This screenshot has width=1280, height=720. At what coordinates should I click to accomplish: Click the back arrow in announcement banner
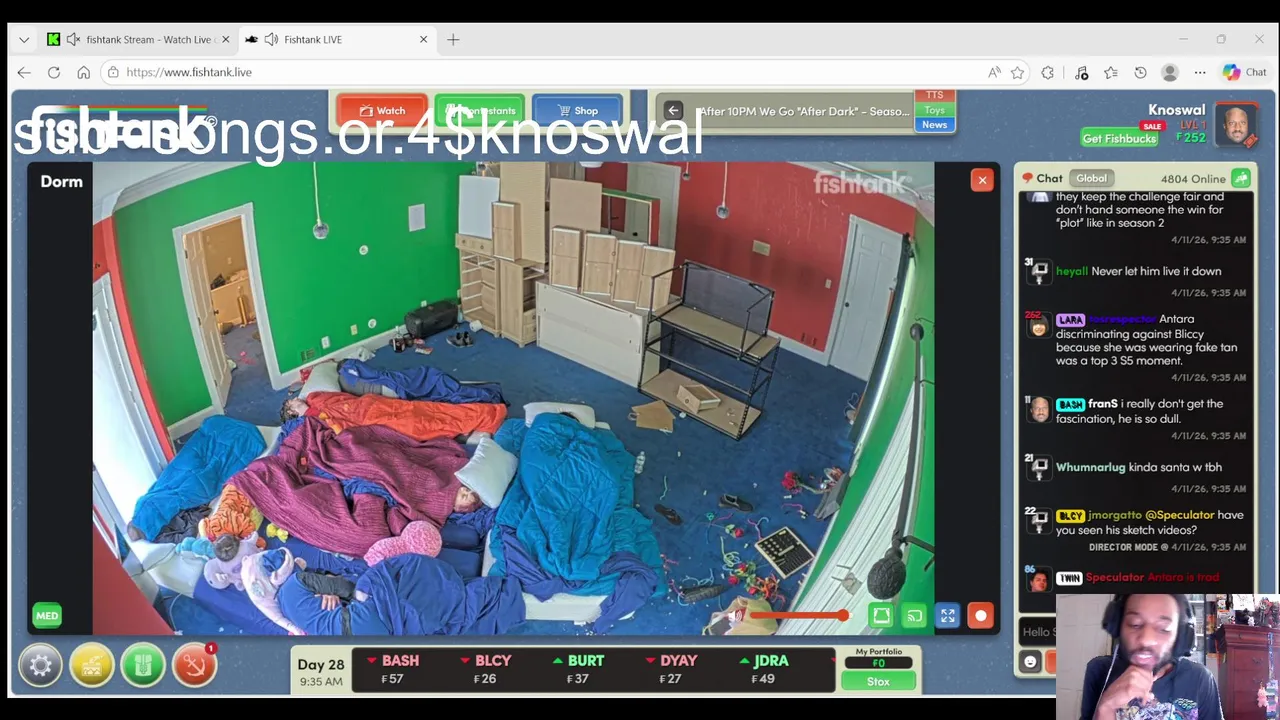673,111
